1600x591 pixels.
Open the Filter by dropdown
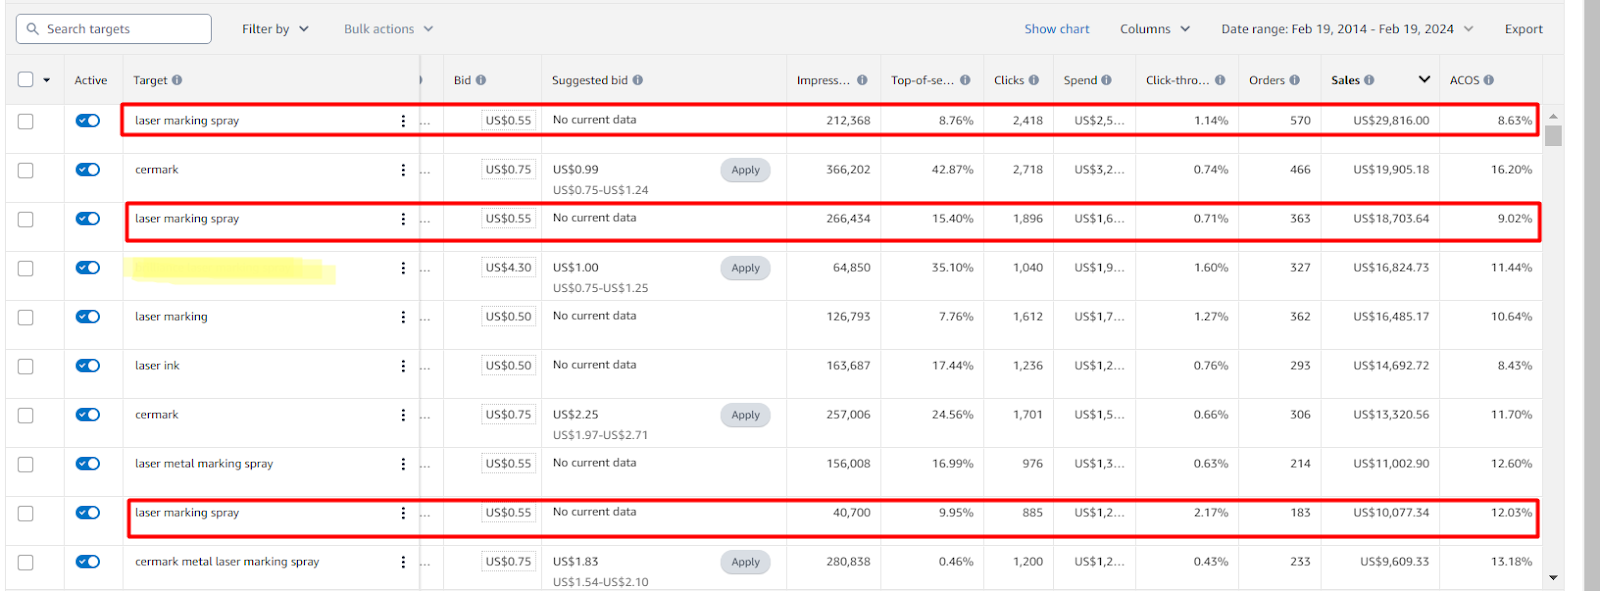[275, 29]
